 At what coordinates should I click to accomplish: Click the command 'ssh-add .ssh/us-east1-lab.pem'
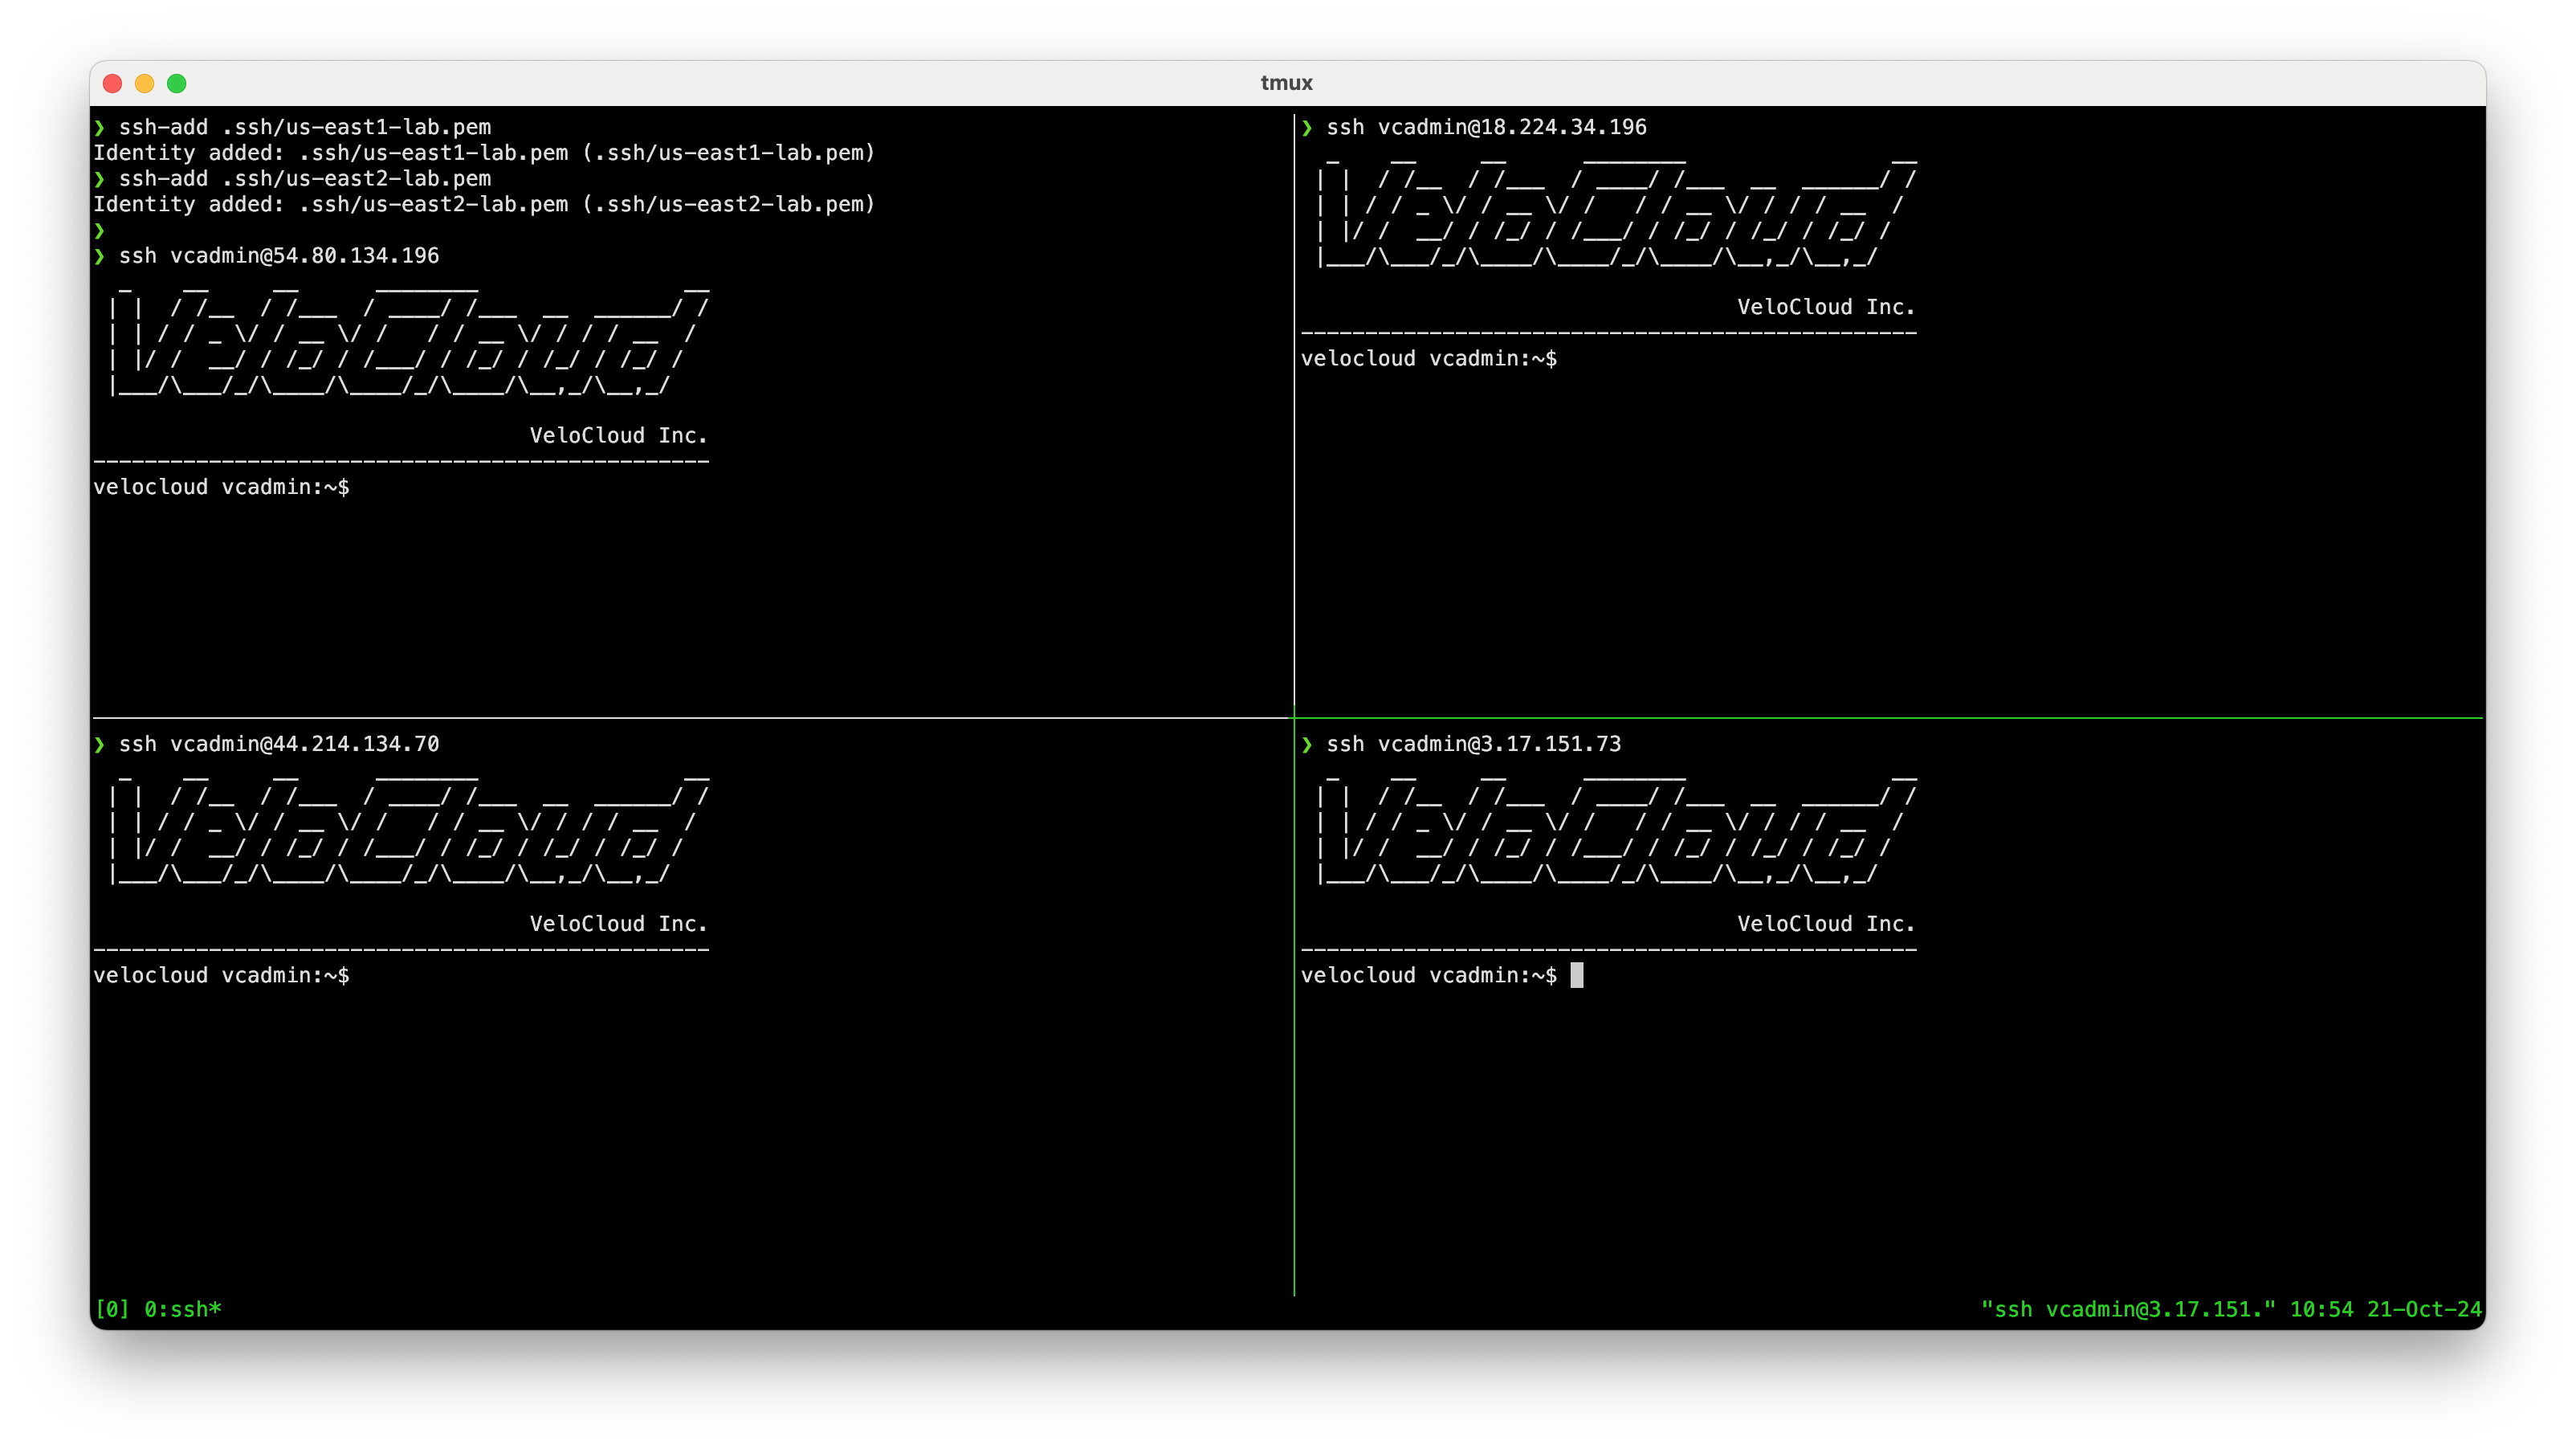click(x=305, y=127)
